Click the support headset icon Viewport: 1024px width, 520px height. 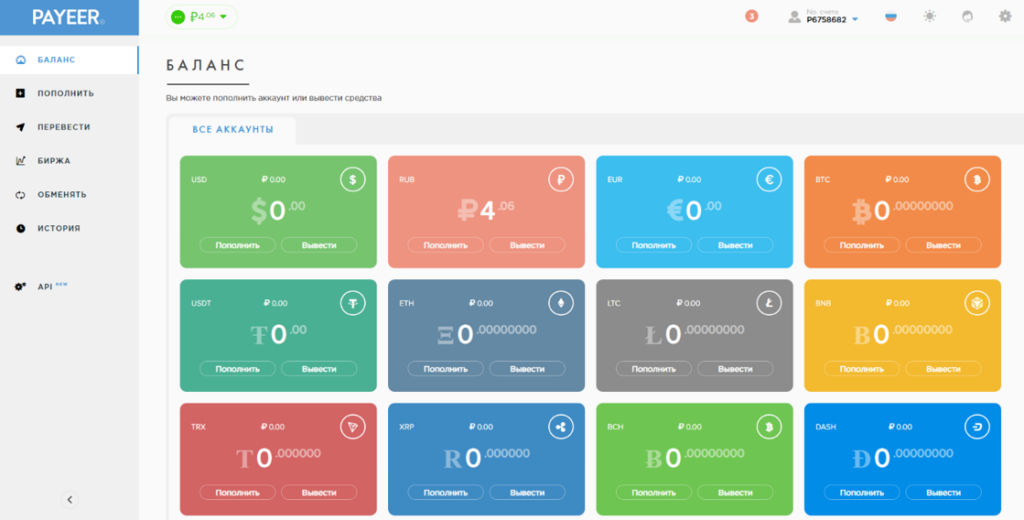click(967, 16)
